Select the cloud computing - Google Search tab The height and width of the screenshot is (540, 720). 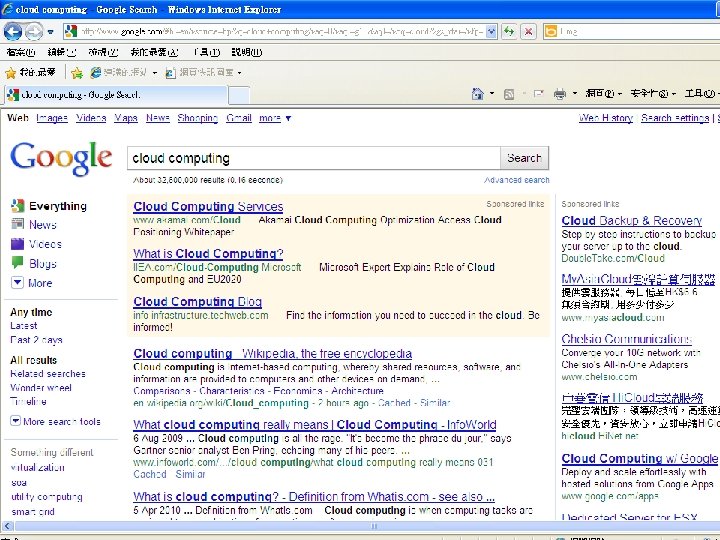click(116, 95)
